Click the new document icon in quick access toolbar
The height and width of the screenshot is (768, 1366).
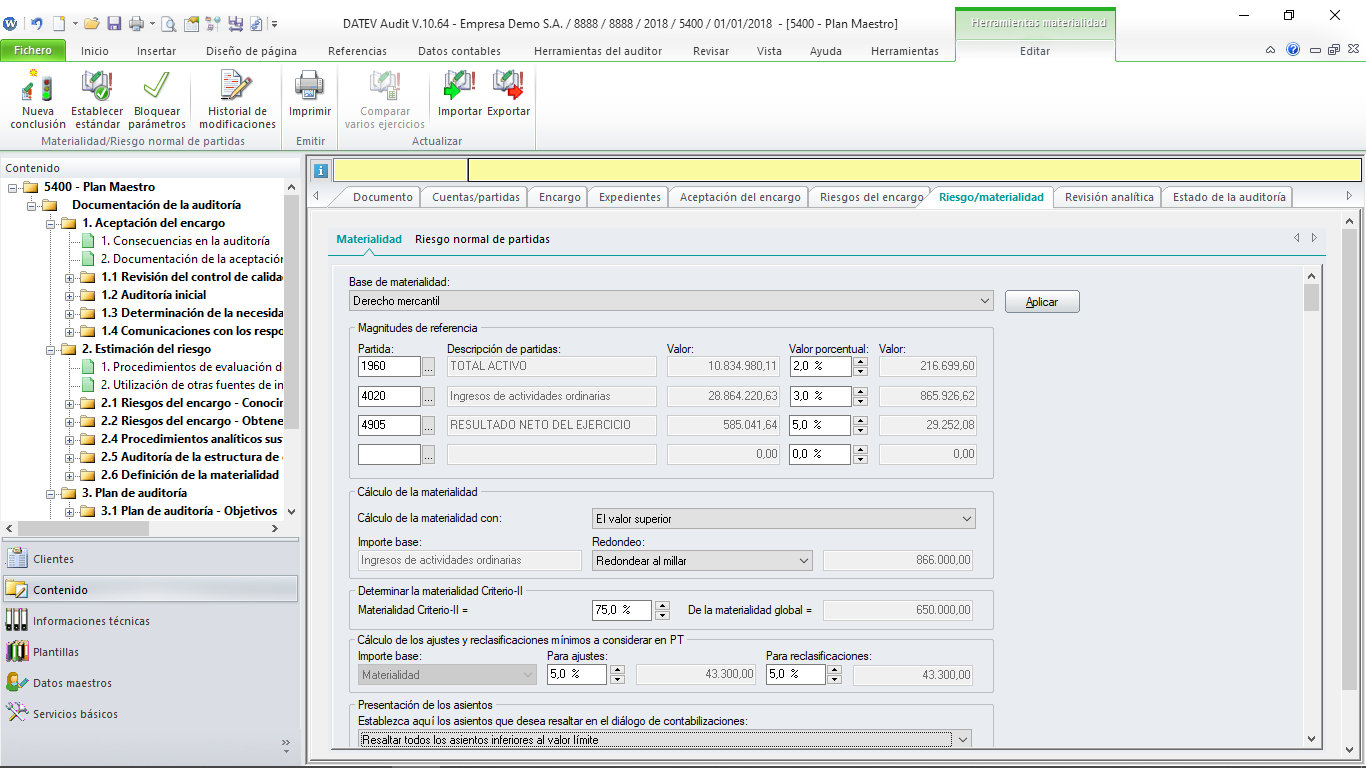point(59,23)
